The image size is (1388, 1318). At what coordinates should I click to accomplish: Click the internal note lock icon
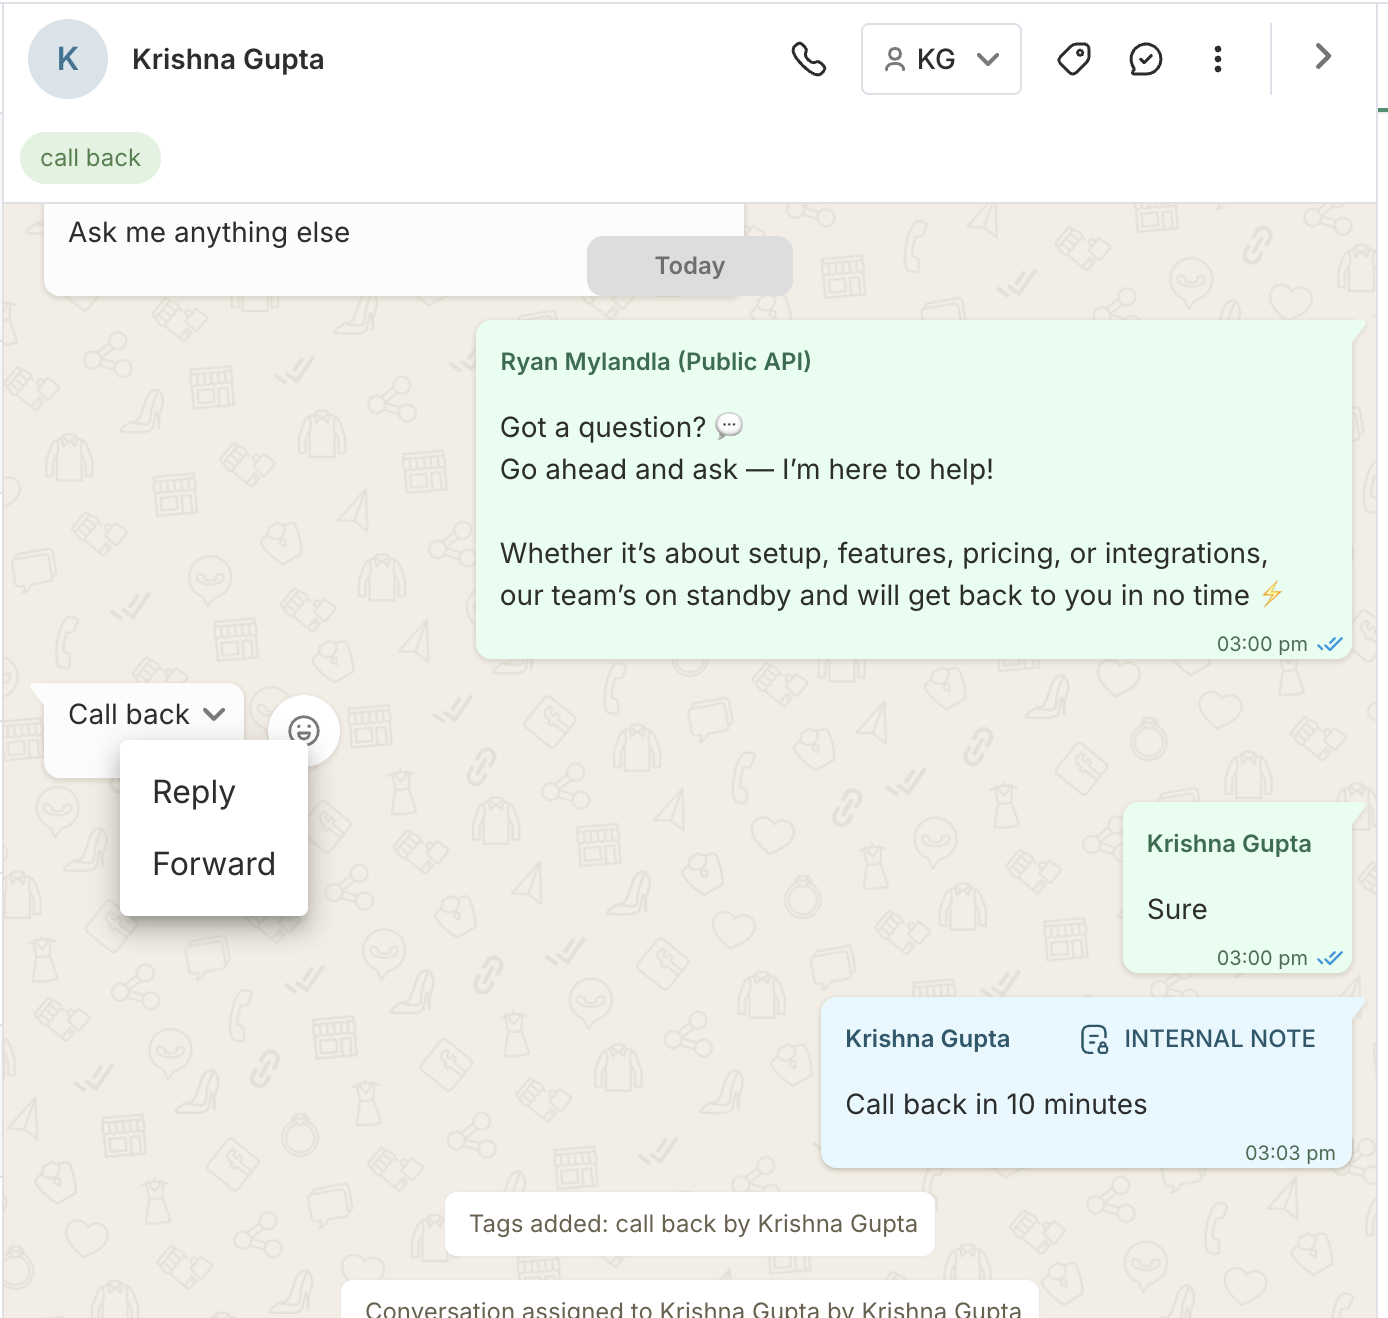tap(1095, 1040)
